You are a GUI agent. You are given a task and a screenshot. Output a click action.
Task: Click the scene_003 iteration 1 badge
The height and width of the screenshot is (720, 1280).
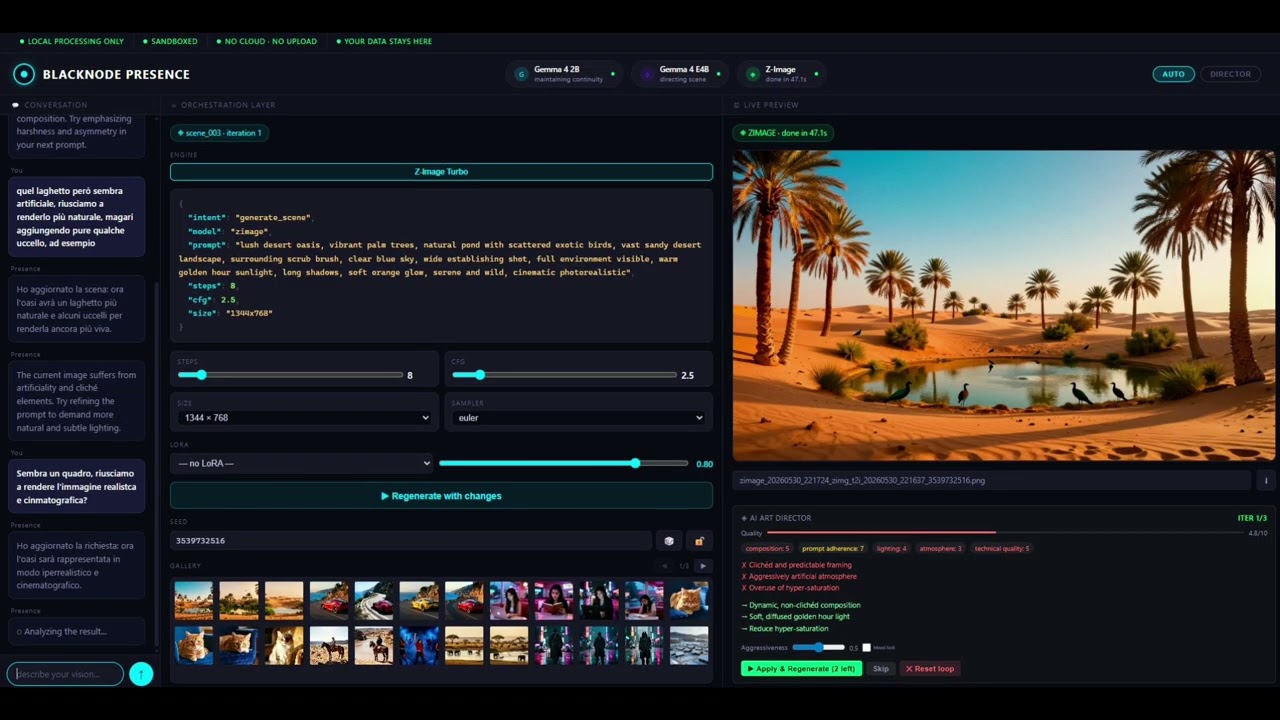tap(221, 133)
